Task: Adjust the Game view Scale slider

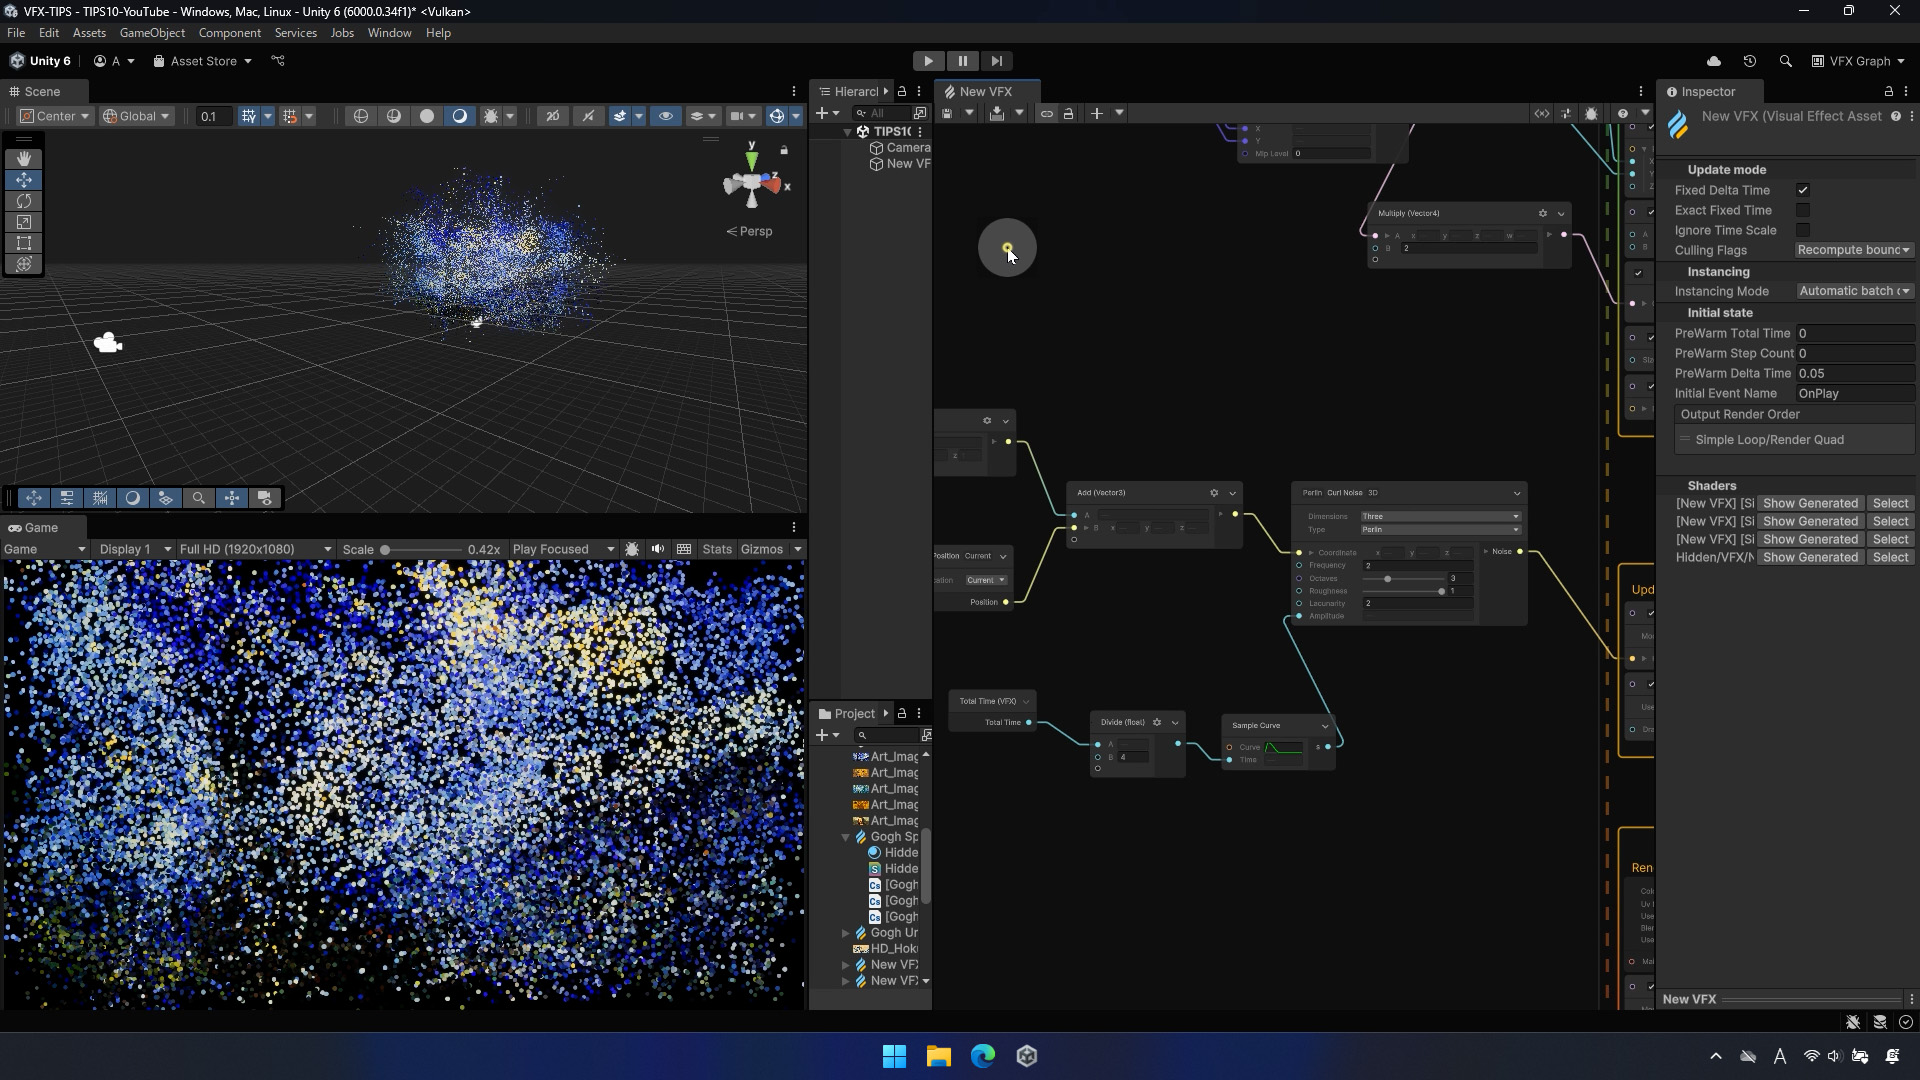Action: click(x=385, y=550)
